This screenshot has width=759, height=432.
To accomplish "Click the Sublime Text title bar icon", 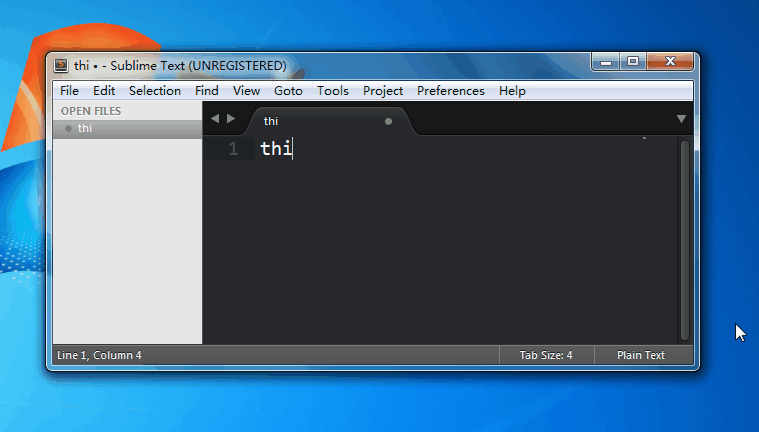I will tap(61, 65).
